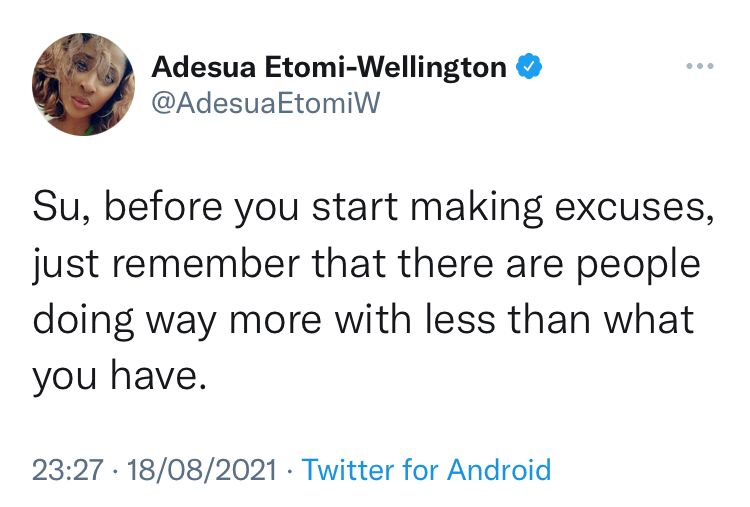The width and height of the screenshot is (750, 507).
Task: Click the @AdesuaEtomiW handle
Action: (265, 103)
